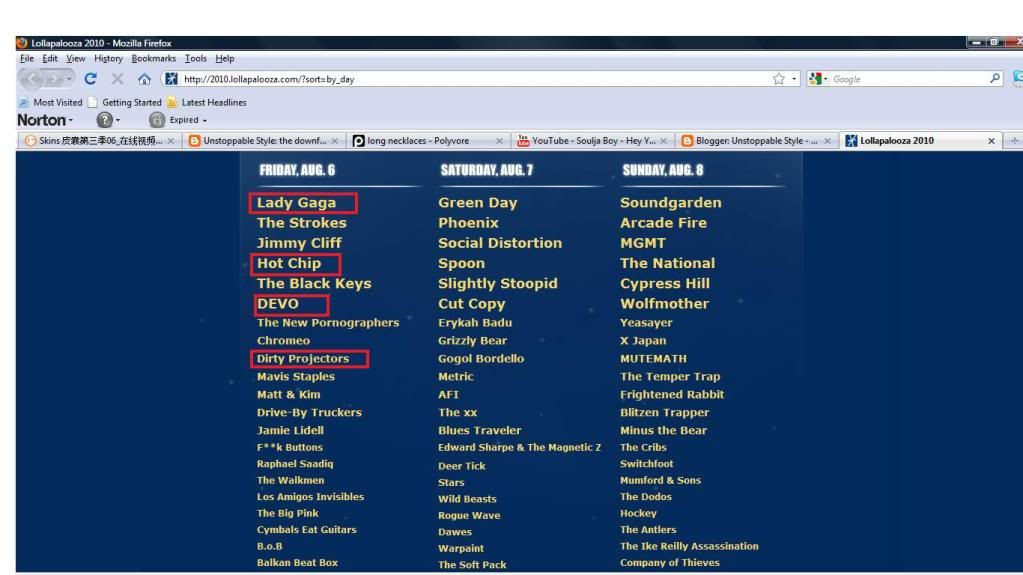
Task: Click the Norton Expired status icon
Action: [157, 120]
